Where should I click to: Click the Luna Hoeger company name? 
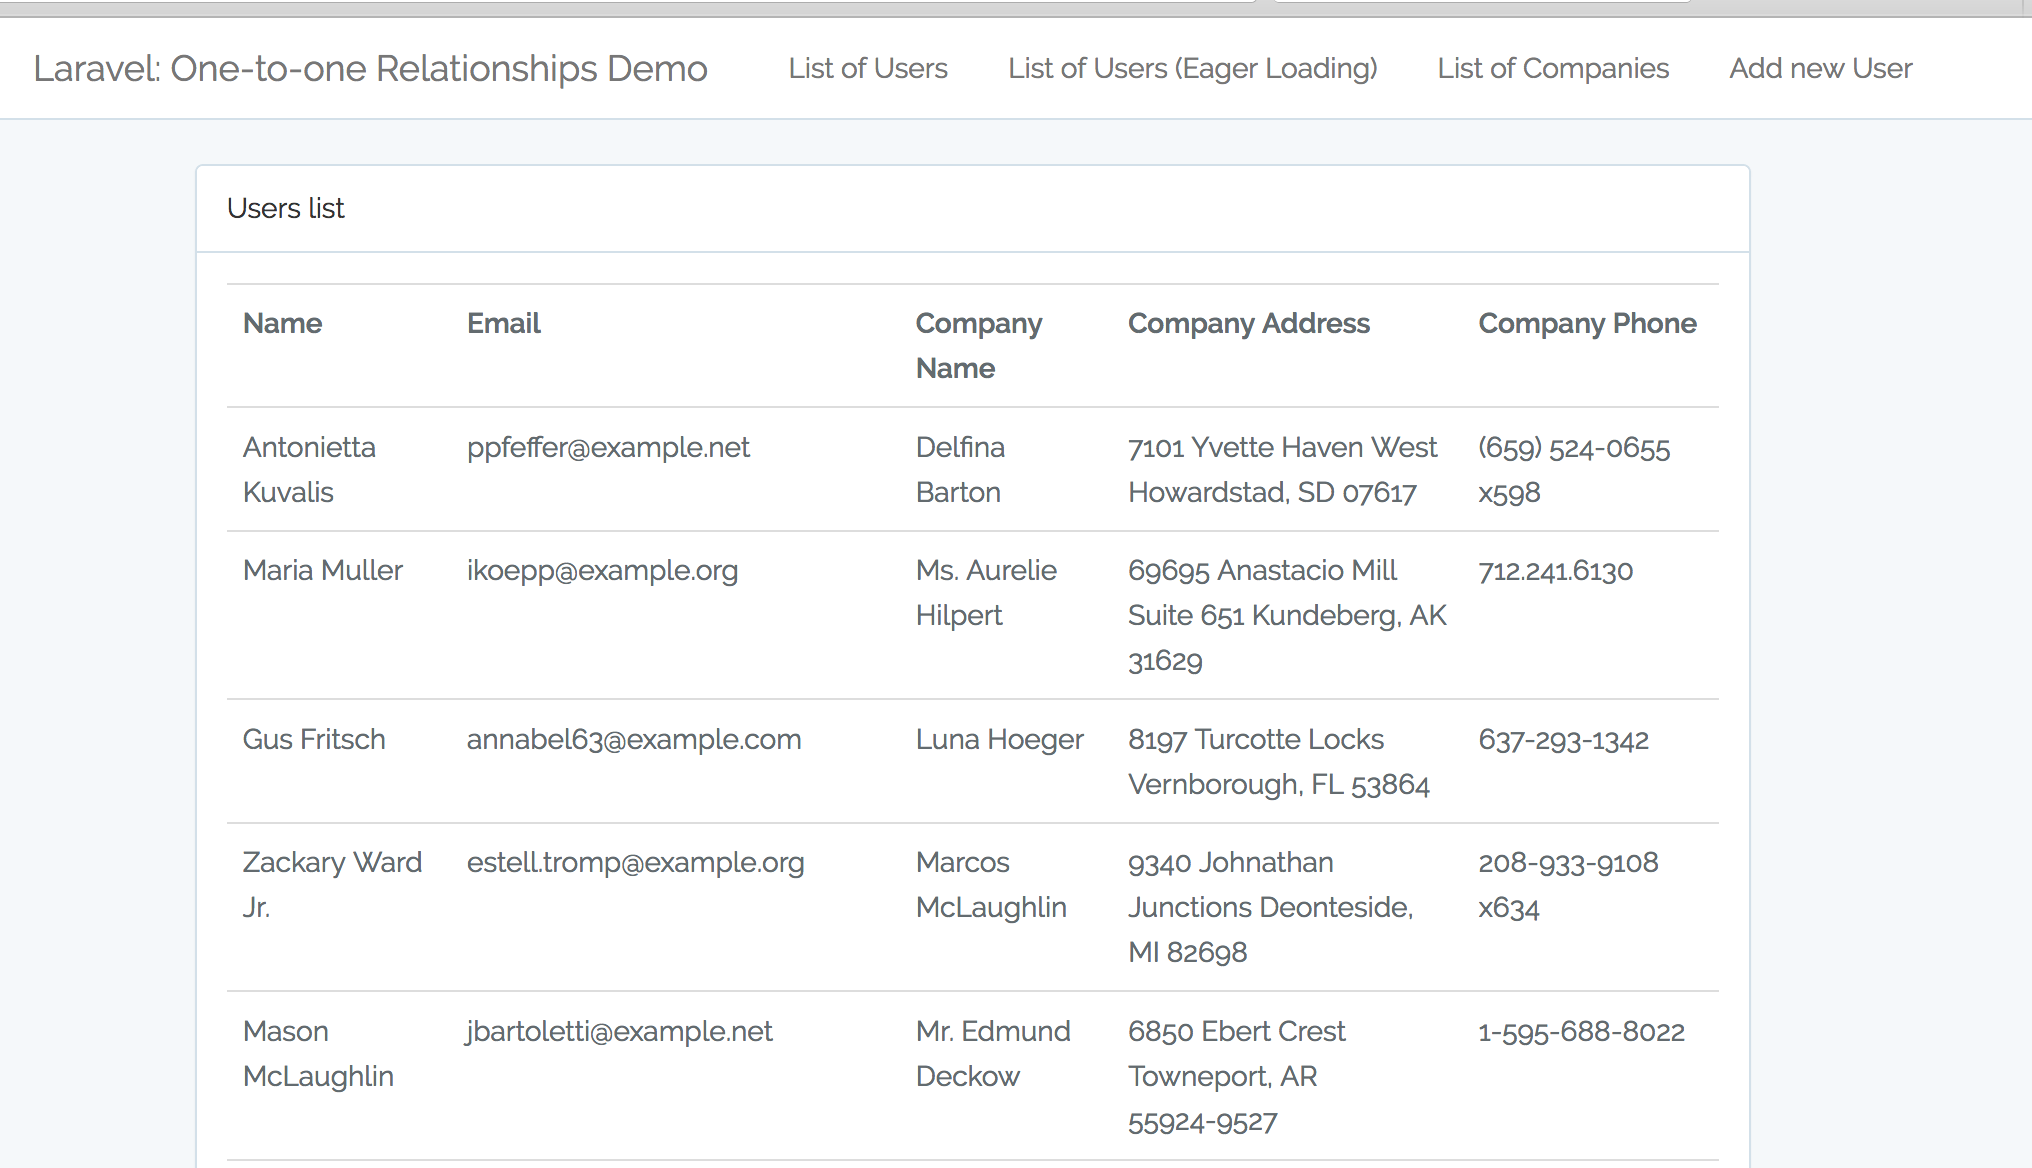tap(999, 740)
